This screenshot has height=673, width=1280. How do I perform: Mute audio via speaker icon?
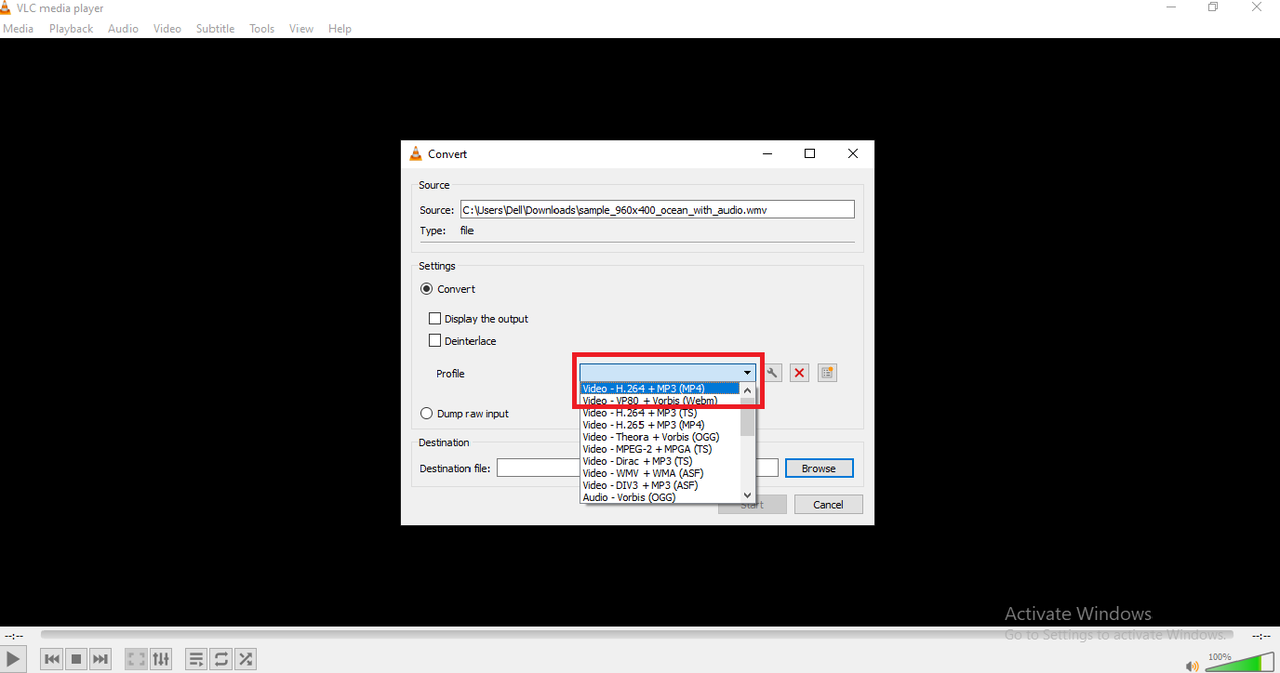(x=1191, y=665)
